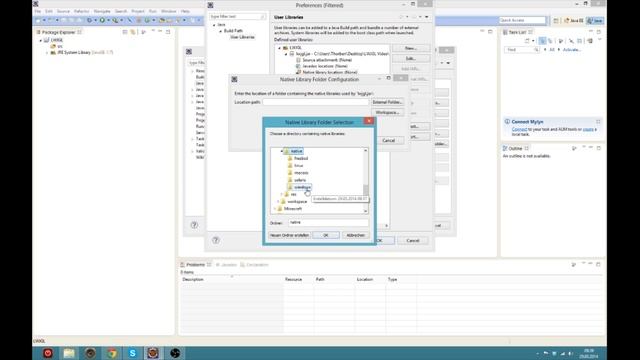640x360 pixels.
Task: Open the Source menu
Action: click(x=63, y=11)
